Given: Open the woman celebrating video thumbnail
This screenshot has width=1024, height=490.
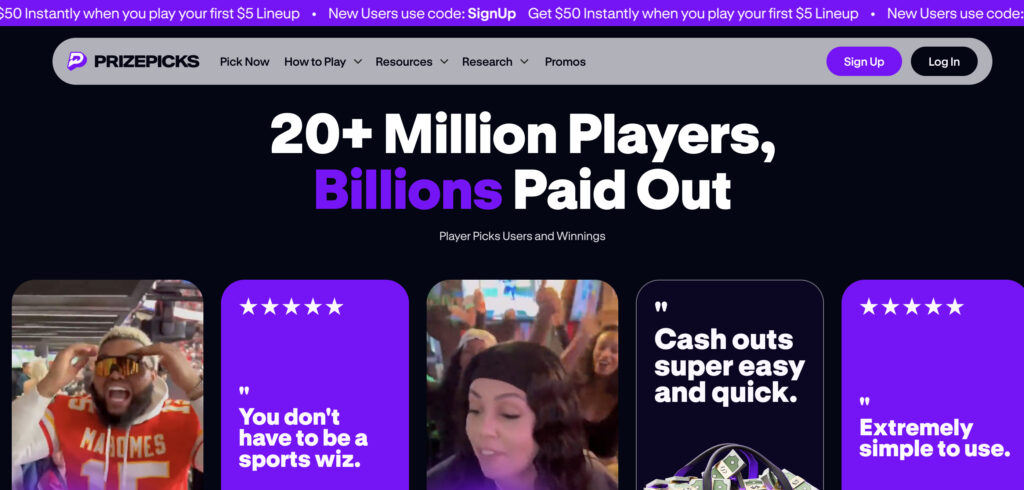Looking at the screenshot, I should (x=522, y=385).
